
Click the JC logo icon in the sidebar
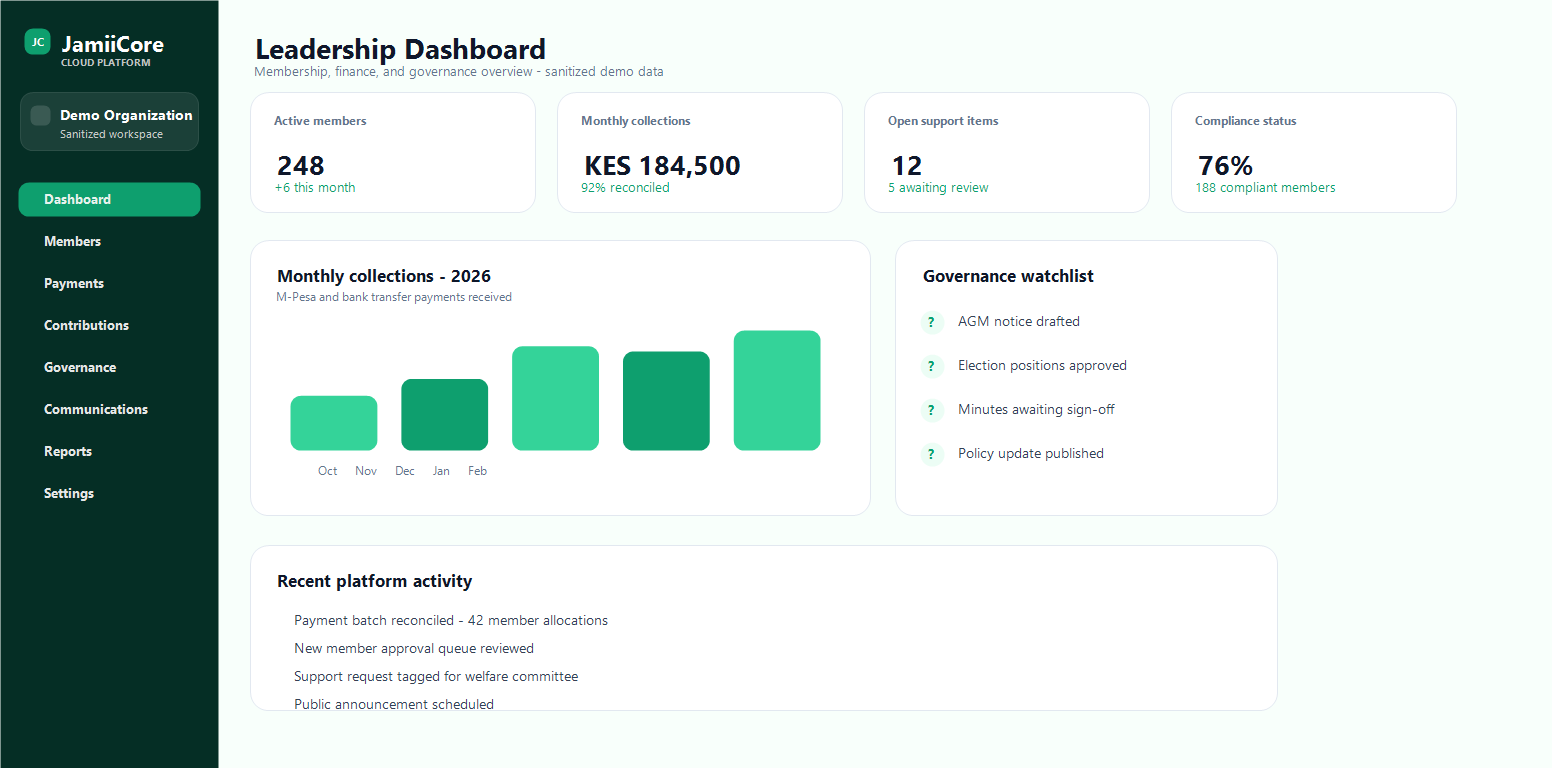click(37, 43)
